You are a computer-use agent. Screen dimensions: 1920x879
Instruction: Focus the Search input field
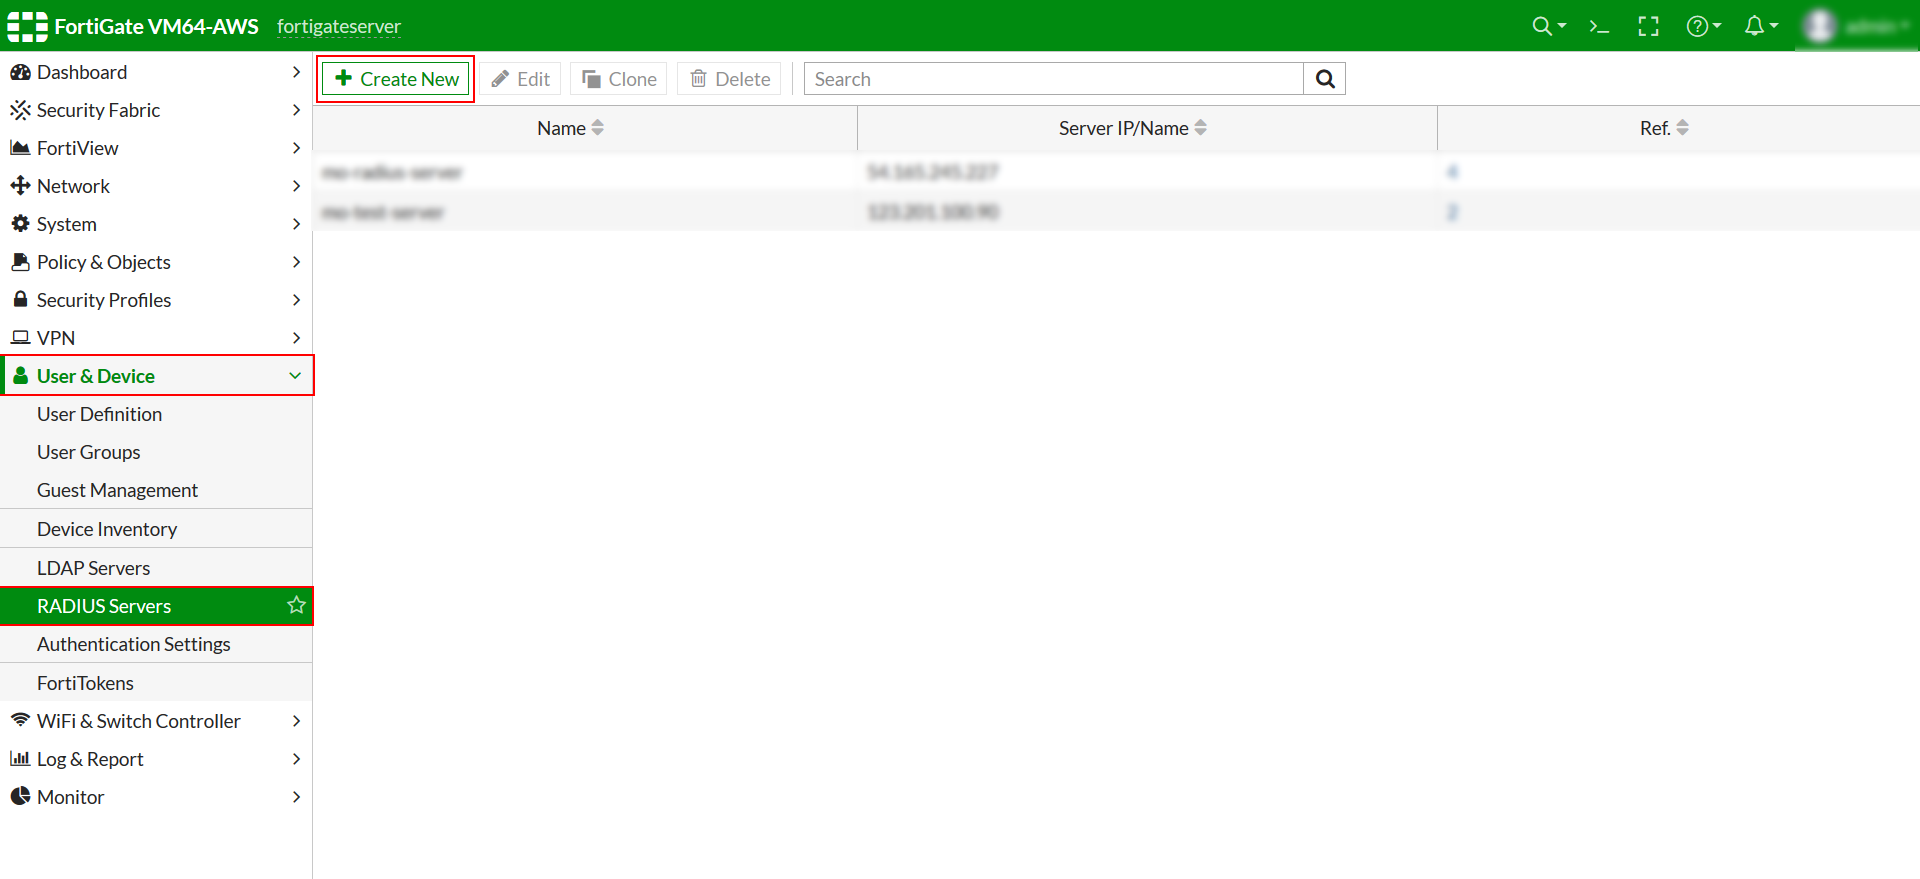[x=1054, y=79]
